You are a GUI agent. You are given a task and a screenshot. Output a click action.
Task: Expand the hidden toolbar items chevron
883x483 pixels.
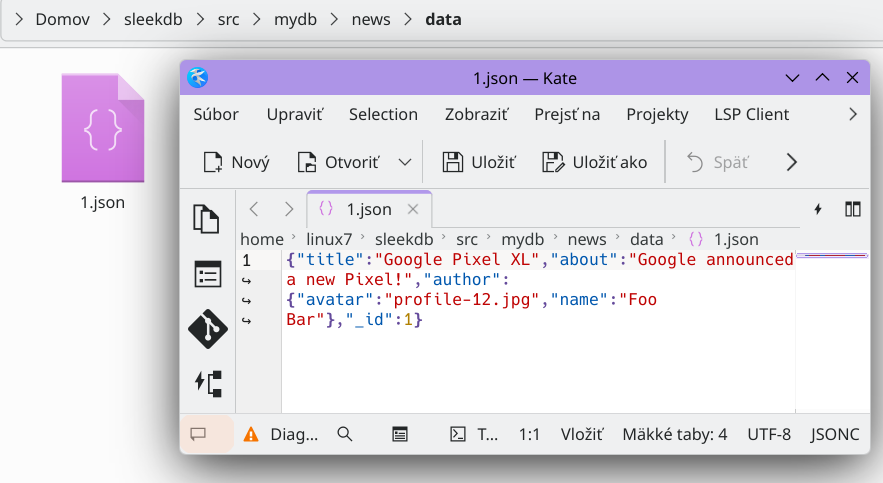click(x=792, y=162)
